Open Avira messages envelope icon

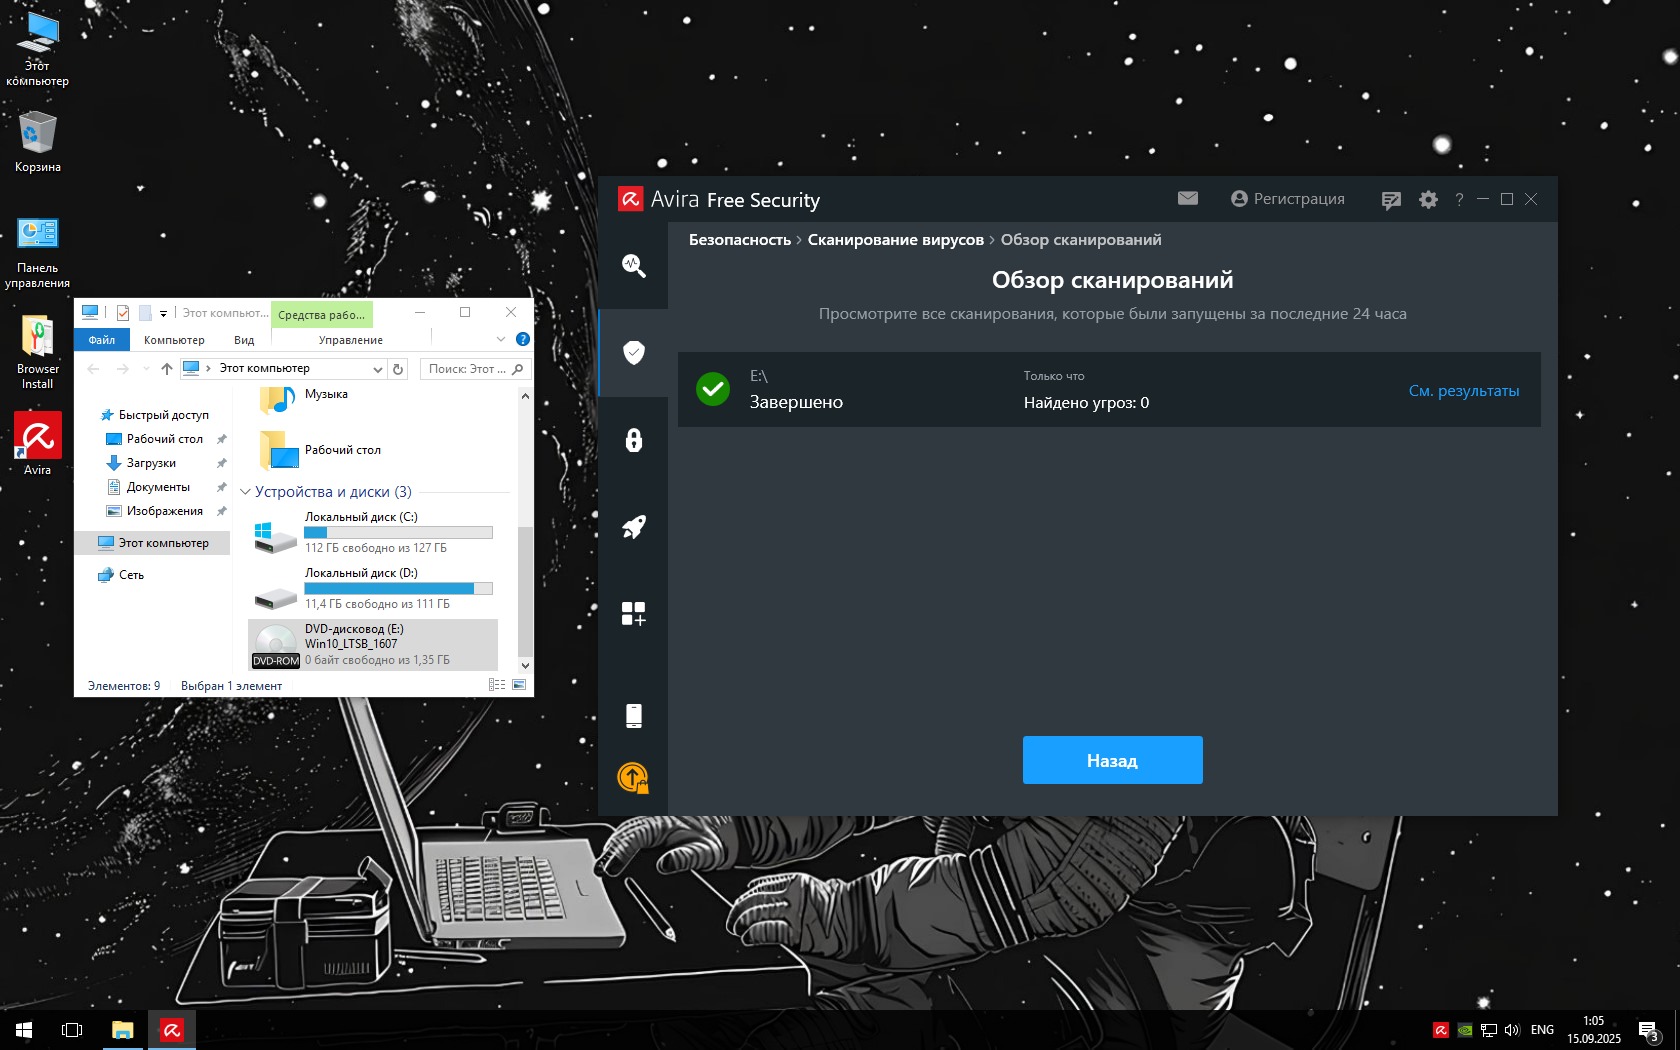(x=1188, y=198)
